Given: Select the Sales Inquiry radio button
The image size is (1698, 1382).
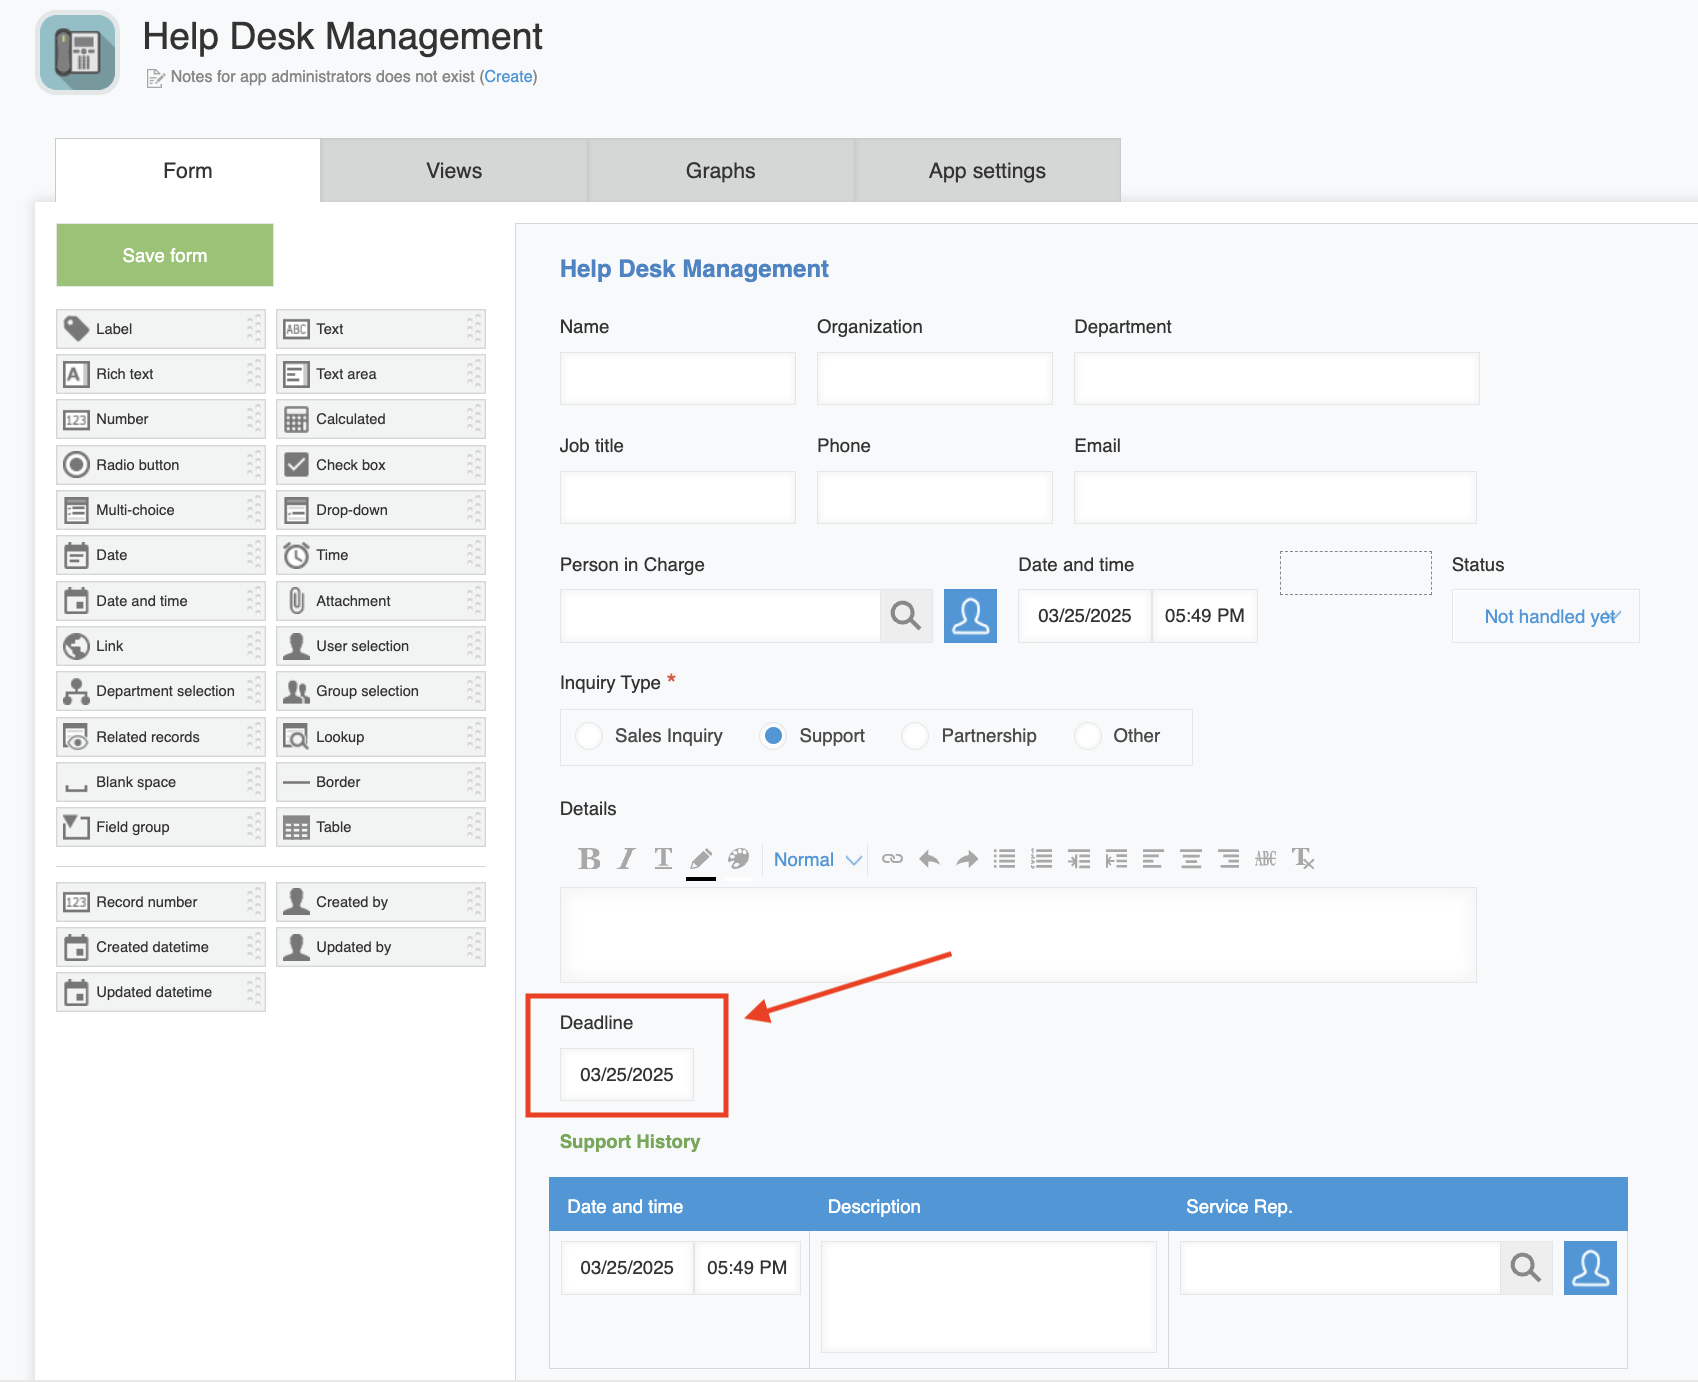Looking at the screenshot, I should click(589, 736).
